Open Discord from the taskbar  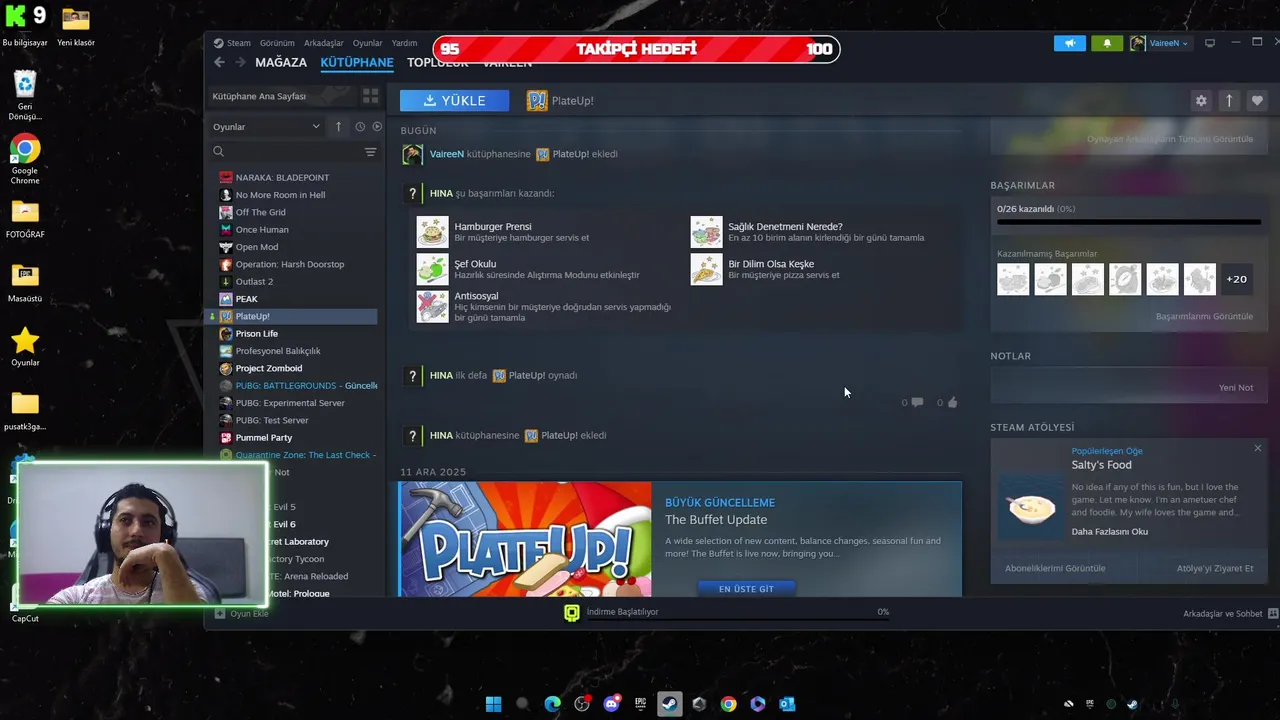pos(611,704)
